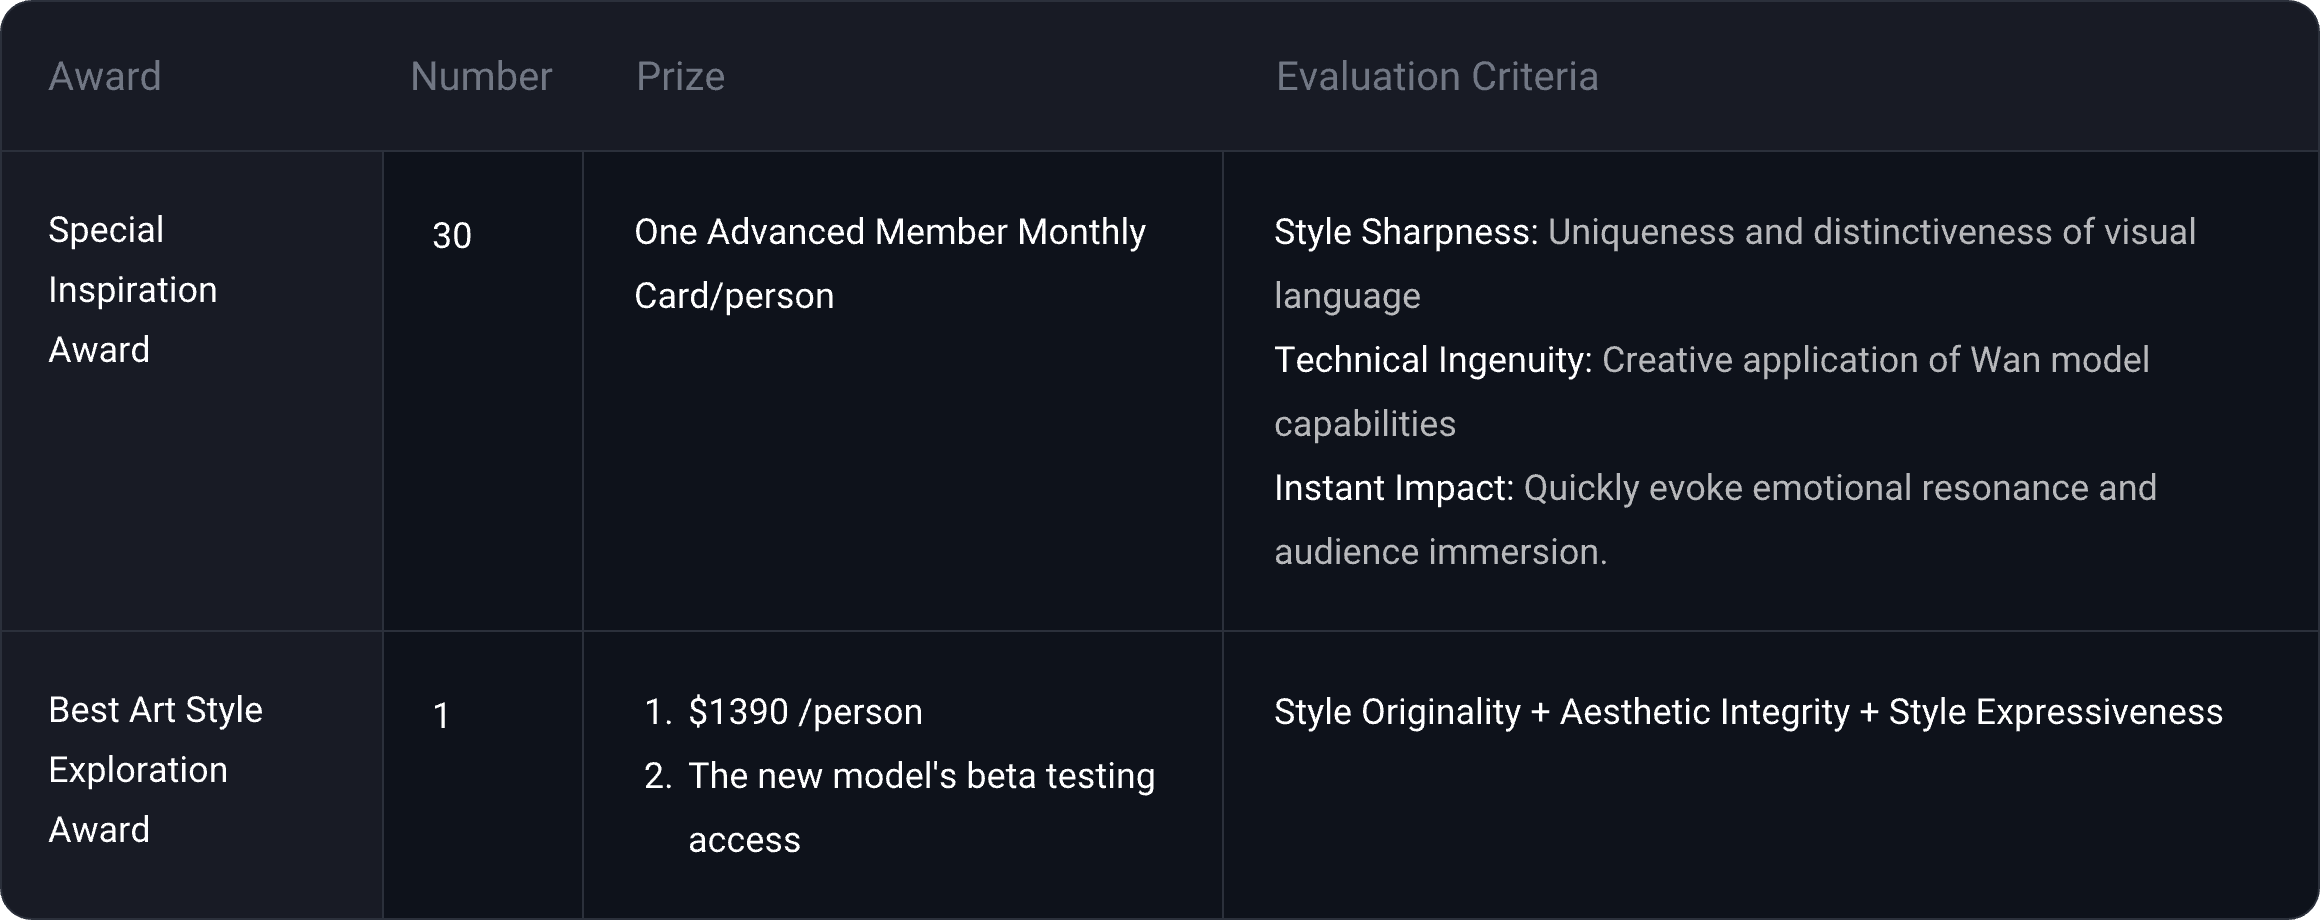The height and width of the screenshot is (920, 2320).
Task: Click the Prize column header
Action: [x=680, y=77]
